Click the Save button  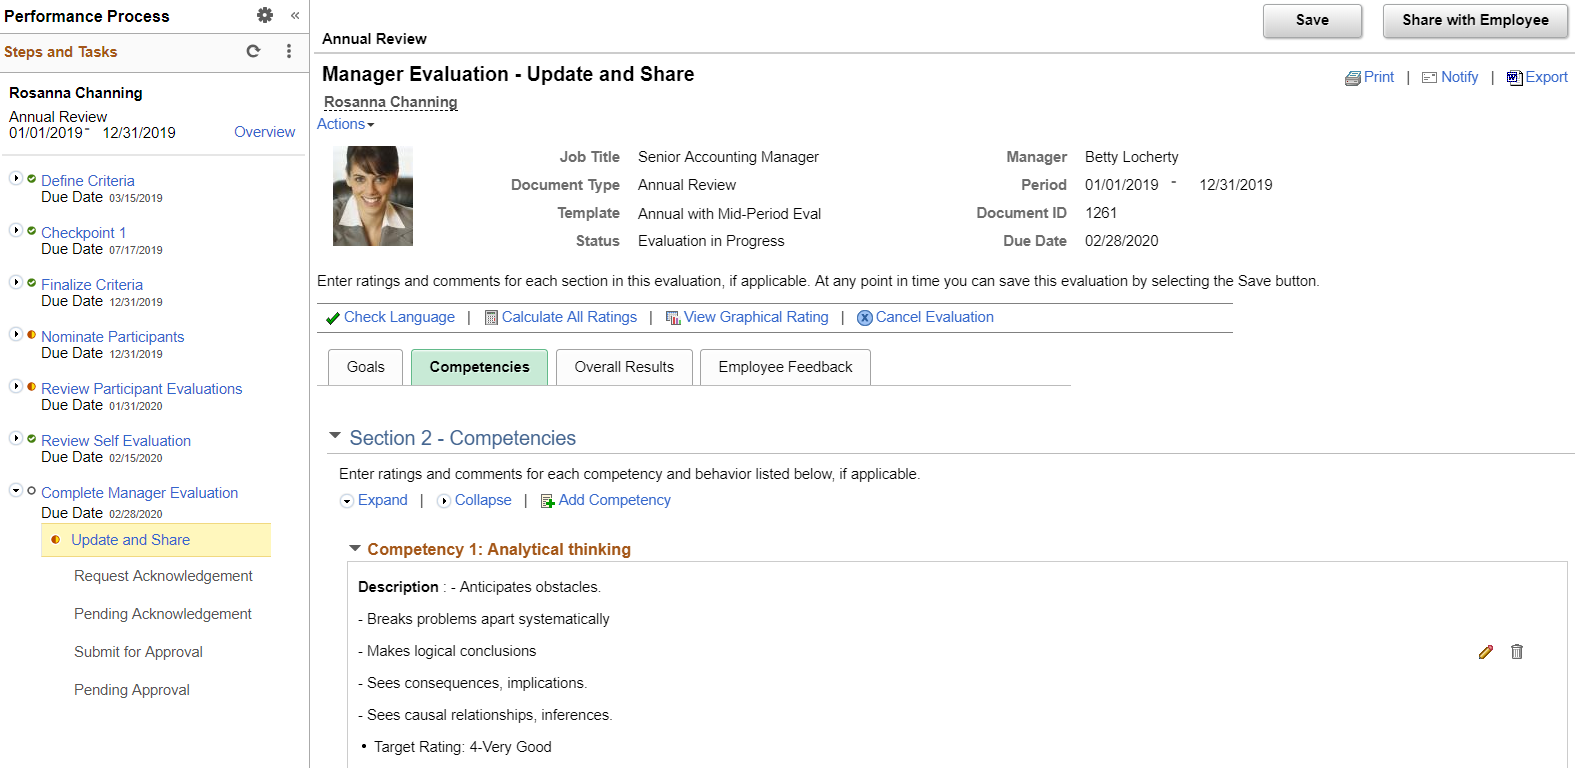tap(1312, 21)
